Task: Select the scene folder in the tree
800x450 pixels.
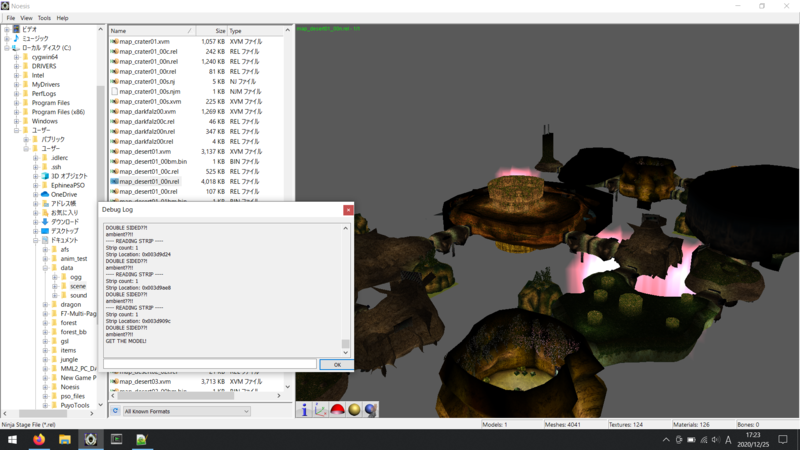Action: tap(78, 286)
